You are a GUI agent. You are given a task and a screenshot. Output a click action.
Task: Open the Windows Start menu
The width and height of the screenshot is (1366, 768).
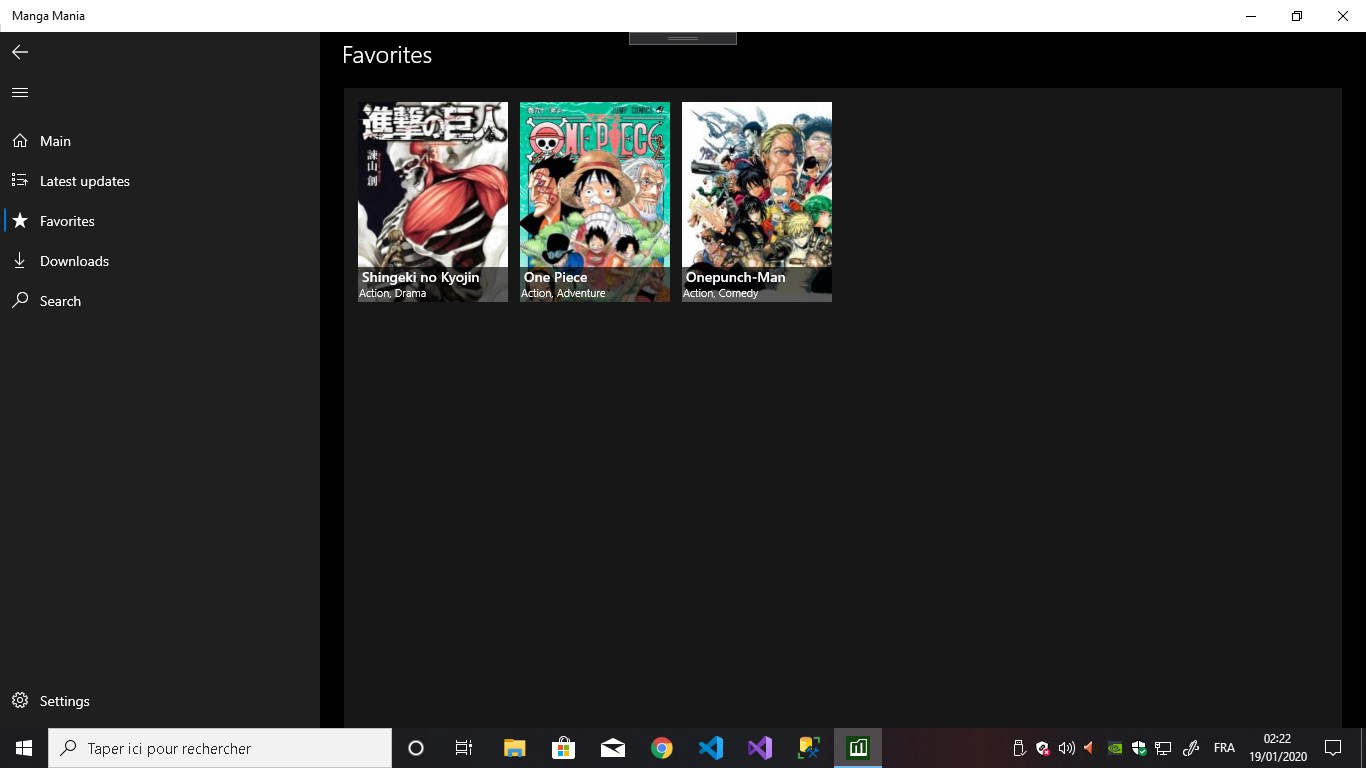click(x=24, y=748)
